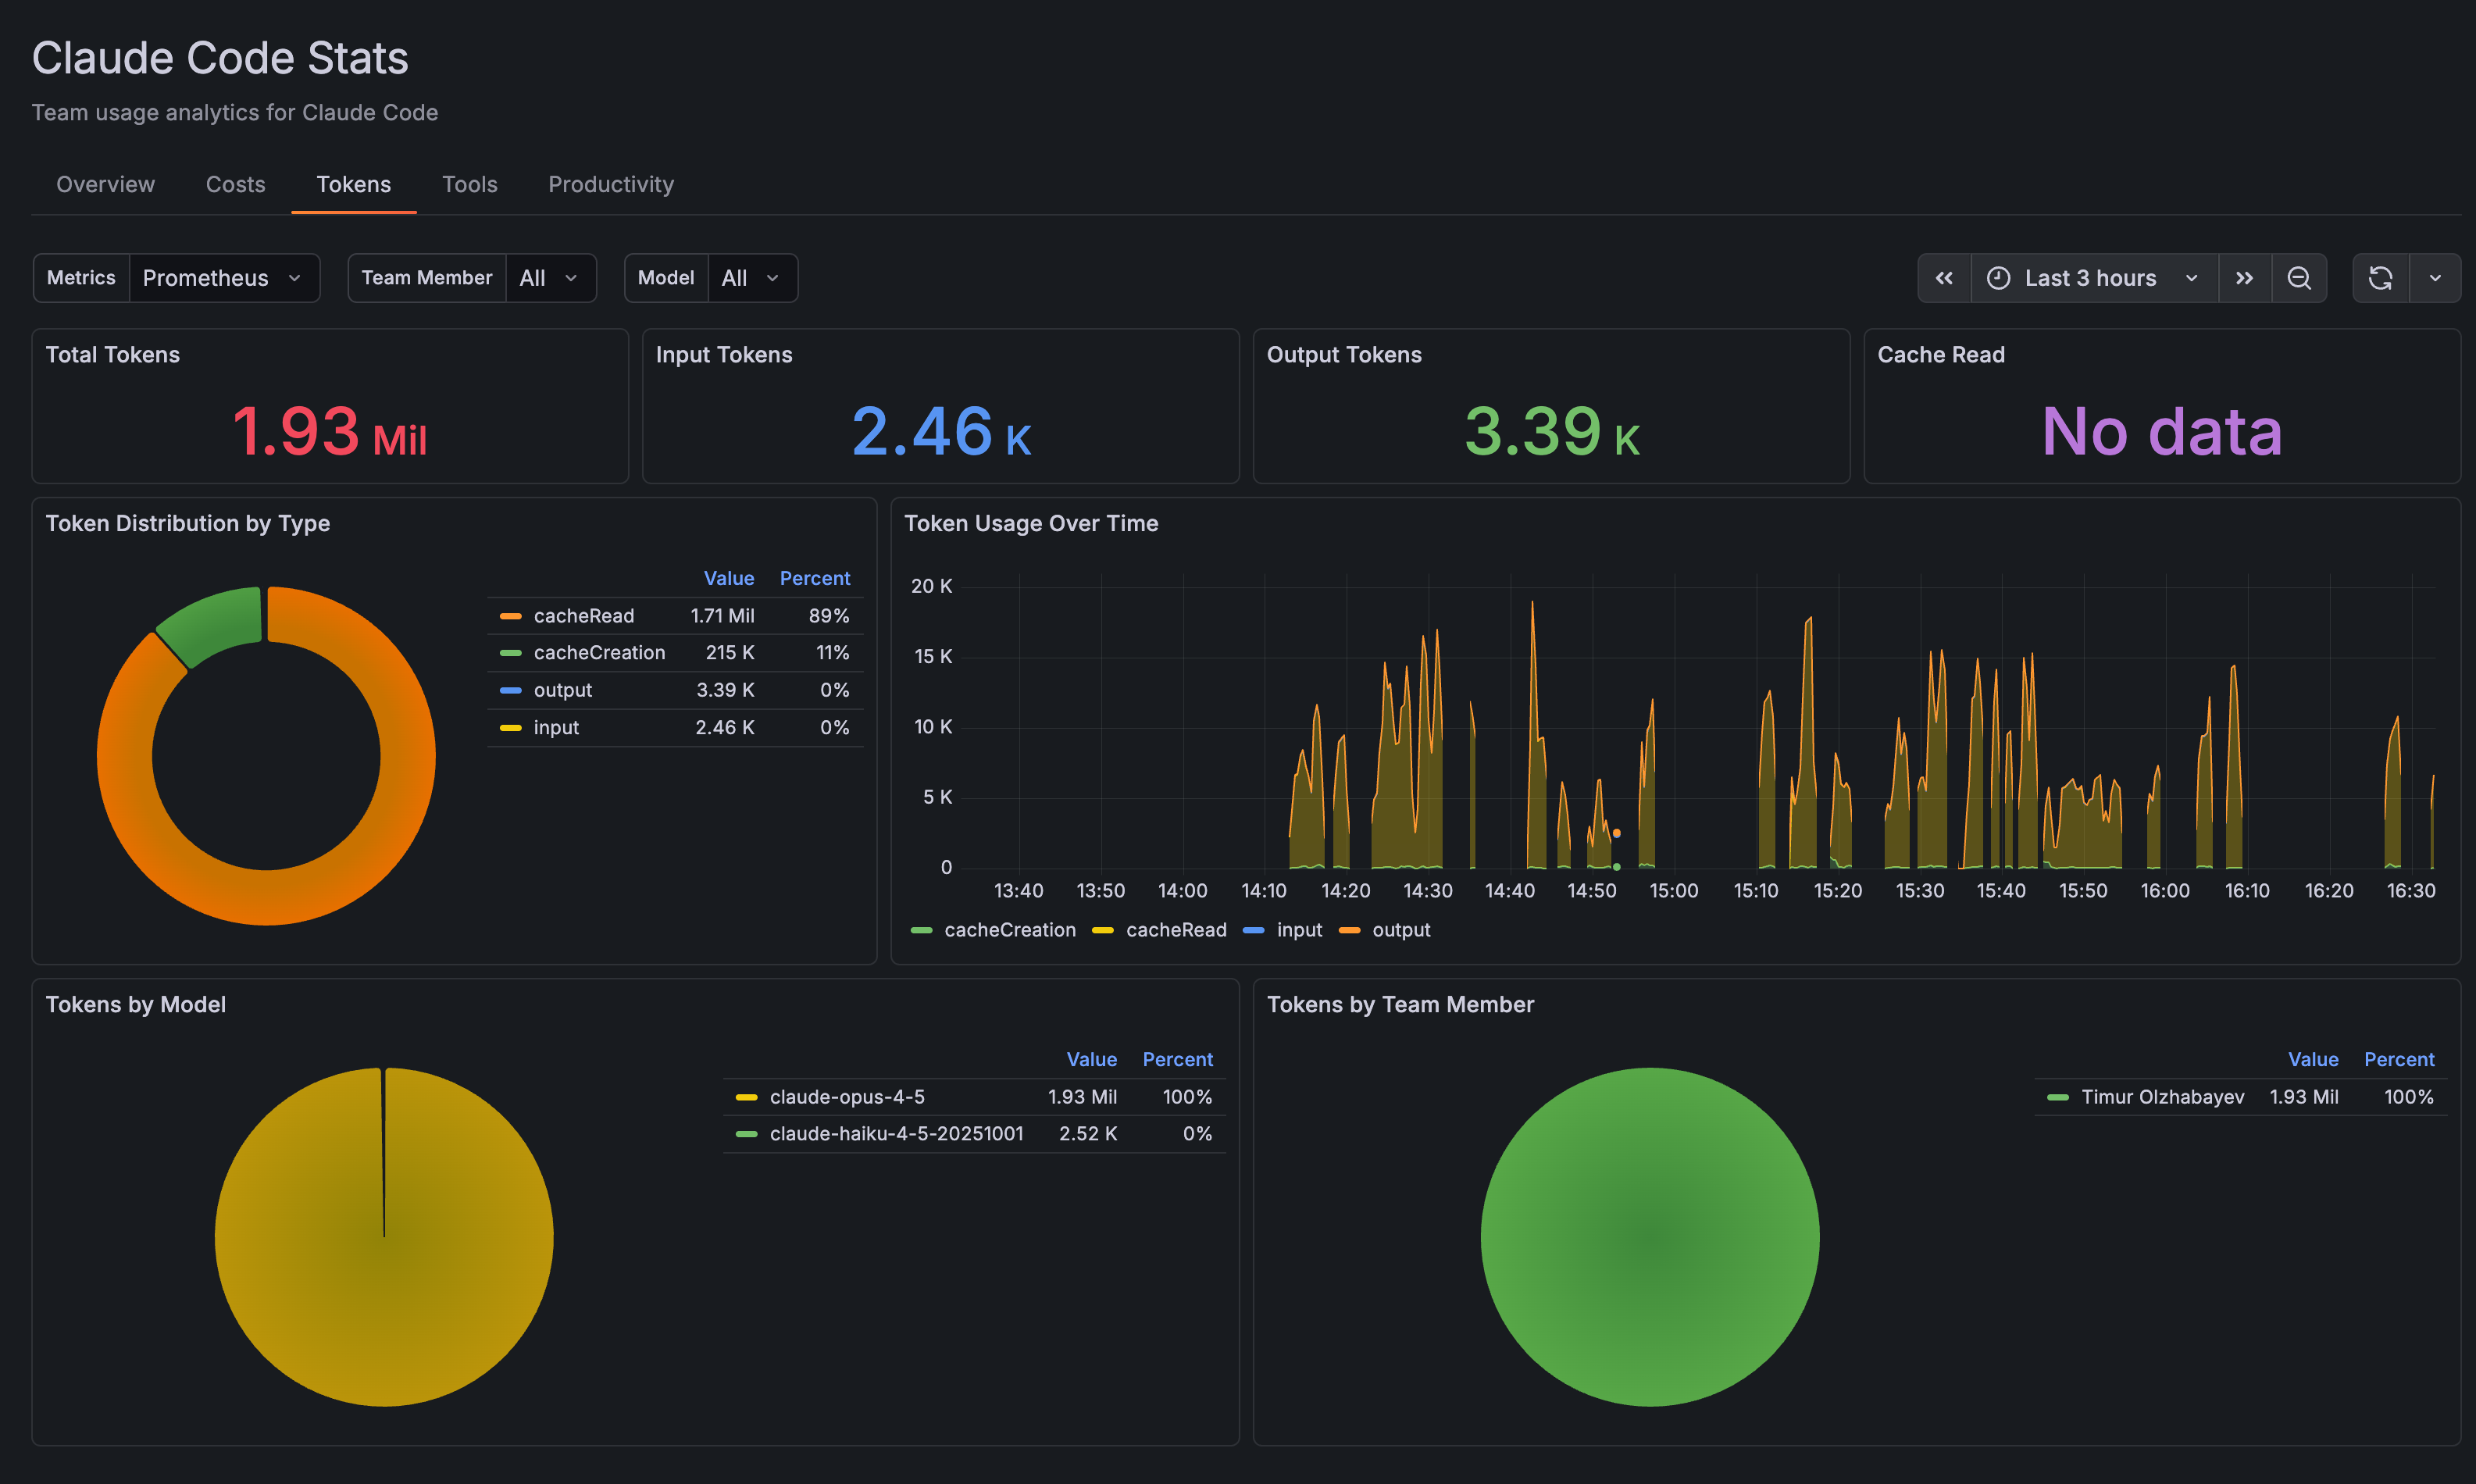The height and width of the screenshot is (1484, 2476).
Task: Switch to the Costs tab
Action: point(235,184)
